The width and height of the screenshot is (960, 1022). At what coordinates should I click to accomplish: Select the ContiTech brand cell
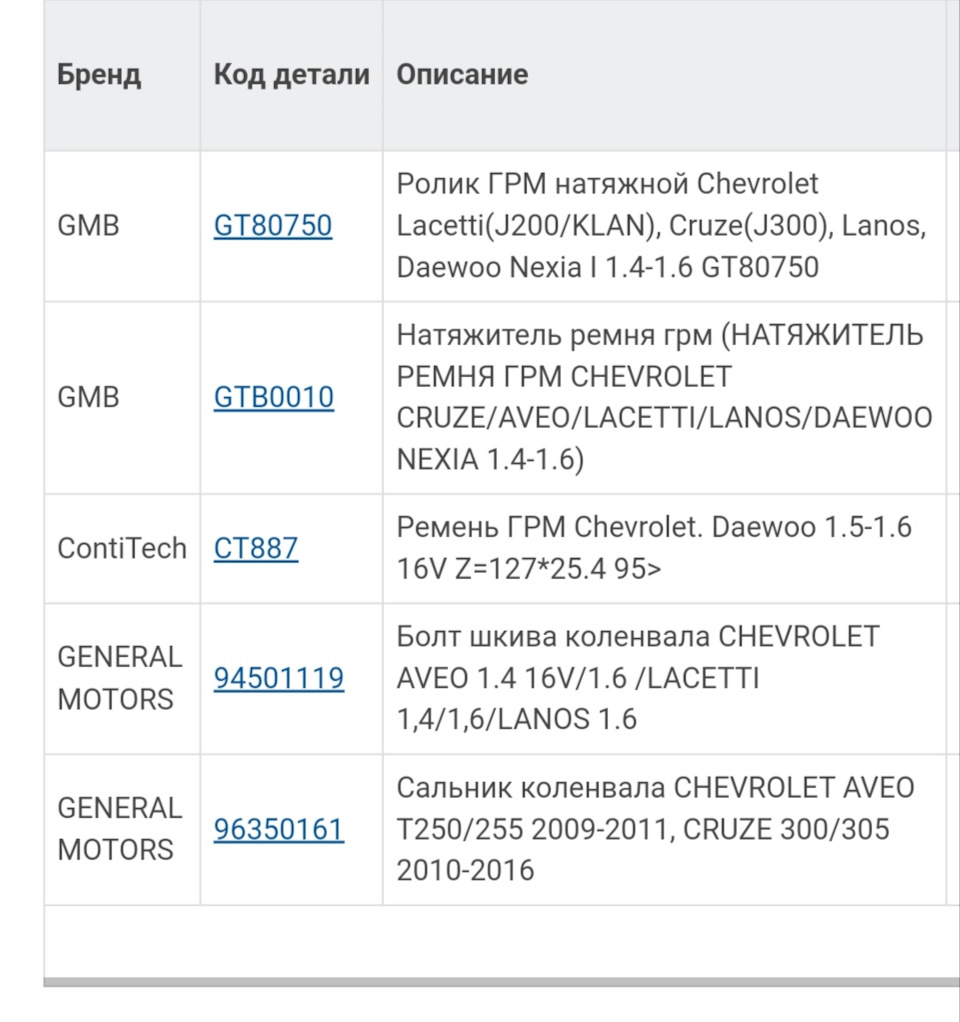(x=122, y=549)
